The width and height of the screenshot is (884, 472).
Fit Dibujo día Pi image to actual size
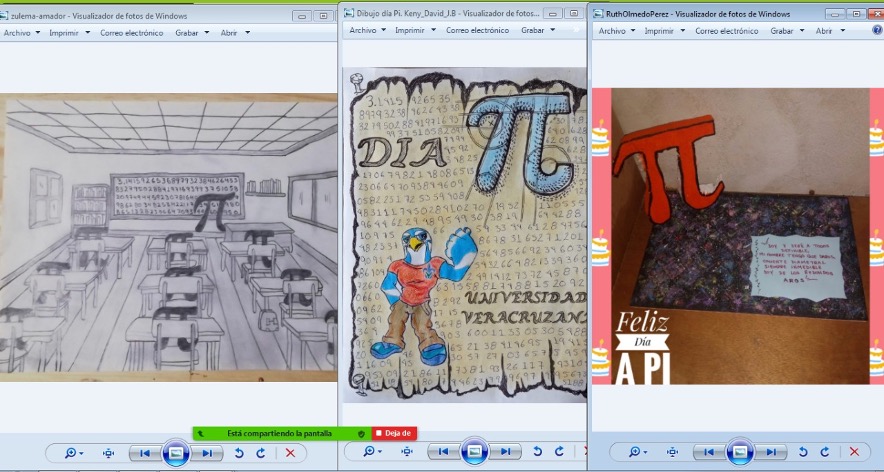[408, 453]
